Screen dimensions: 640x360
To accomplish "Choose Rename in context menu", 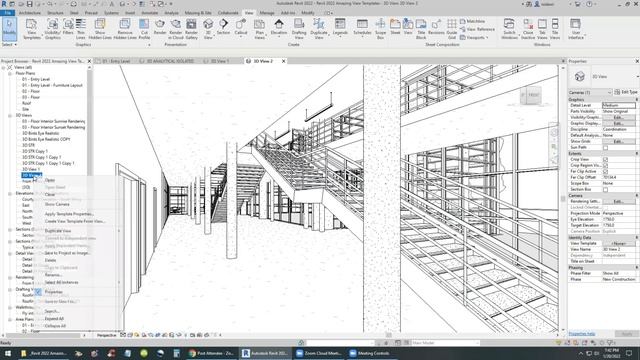I will 53,275.
